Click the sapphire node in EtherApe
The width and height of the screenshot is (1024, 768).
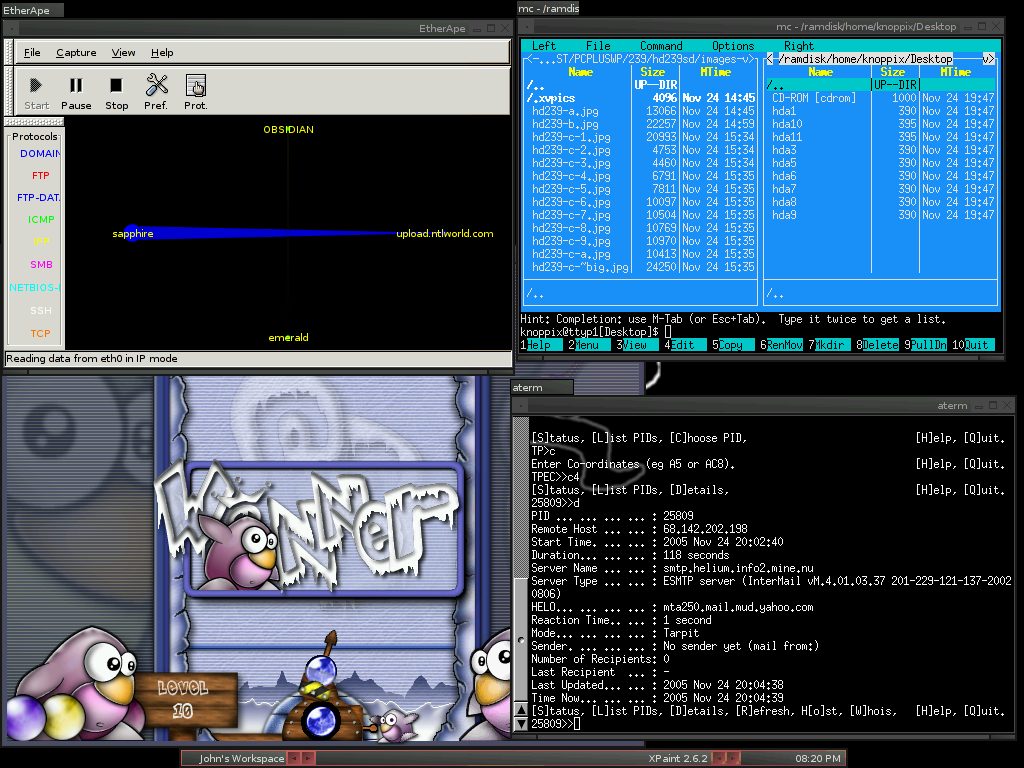coord(133,233)
